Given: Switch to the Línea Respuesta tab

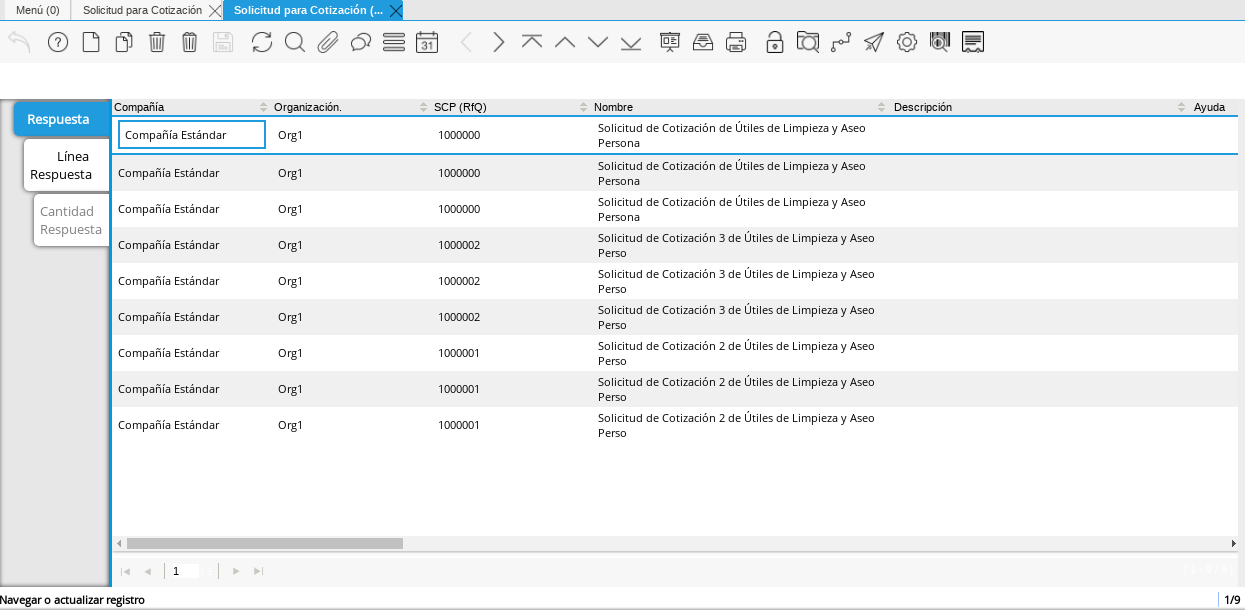Looking at the screenshot, I should point(67,165).
